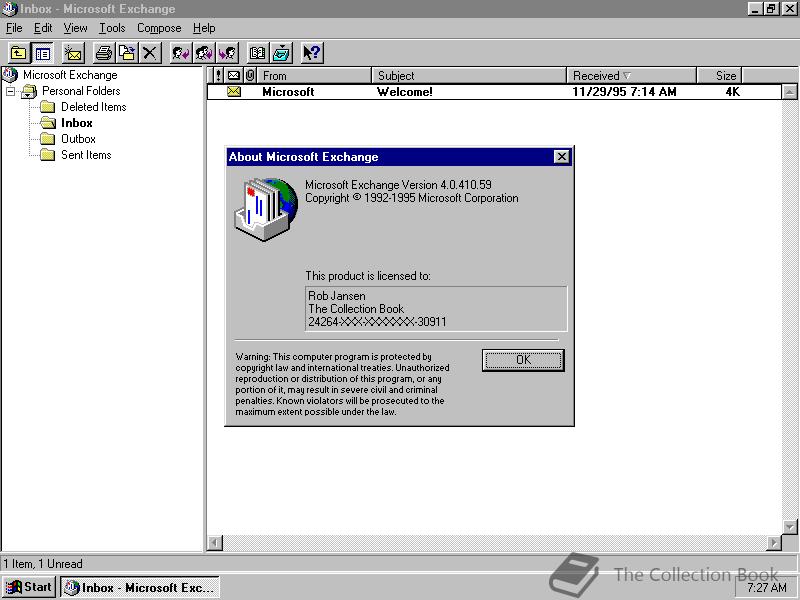800x600 pixels.
Task: Open the Address Book icon
Action: point(258,53)
